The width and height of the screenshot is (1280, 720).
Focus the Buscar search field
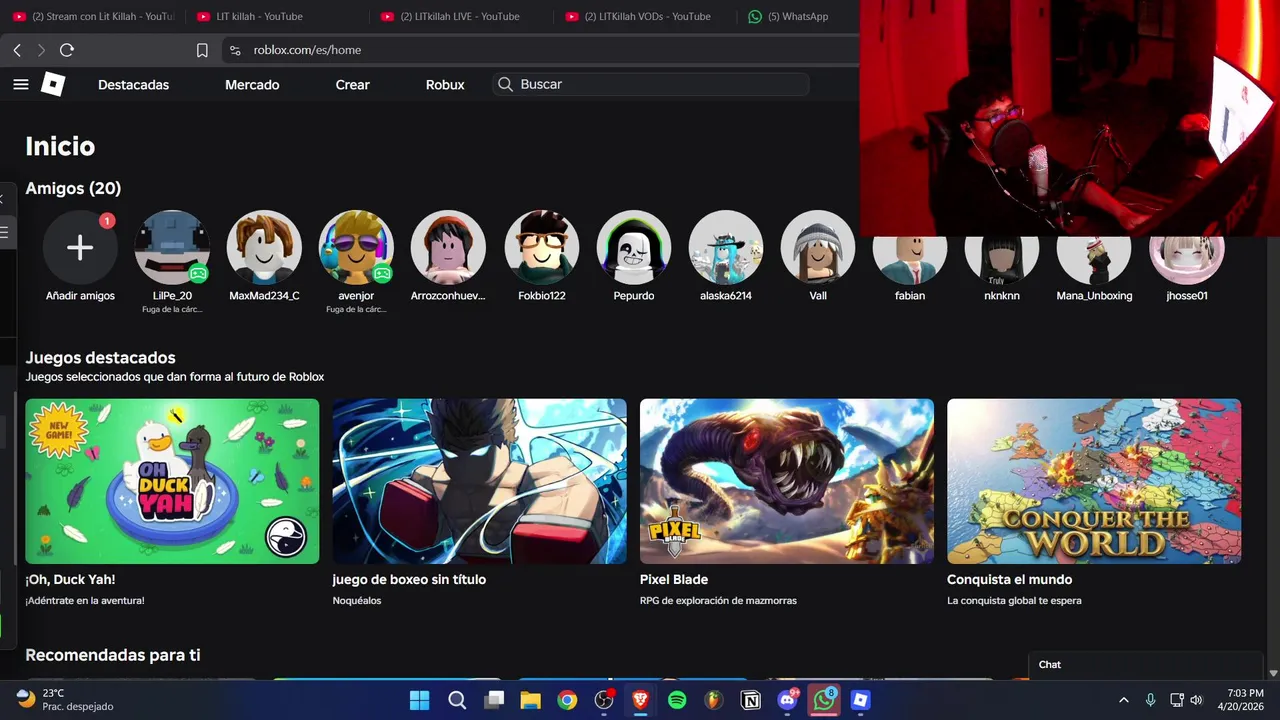click(x=650, y=84)
